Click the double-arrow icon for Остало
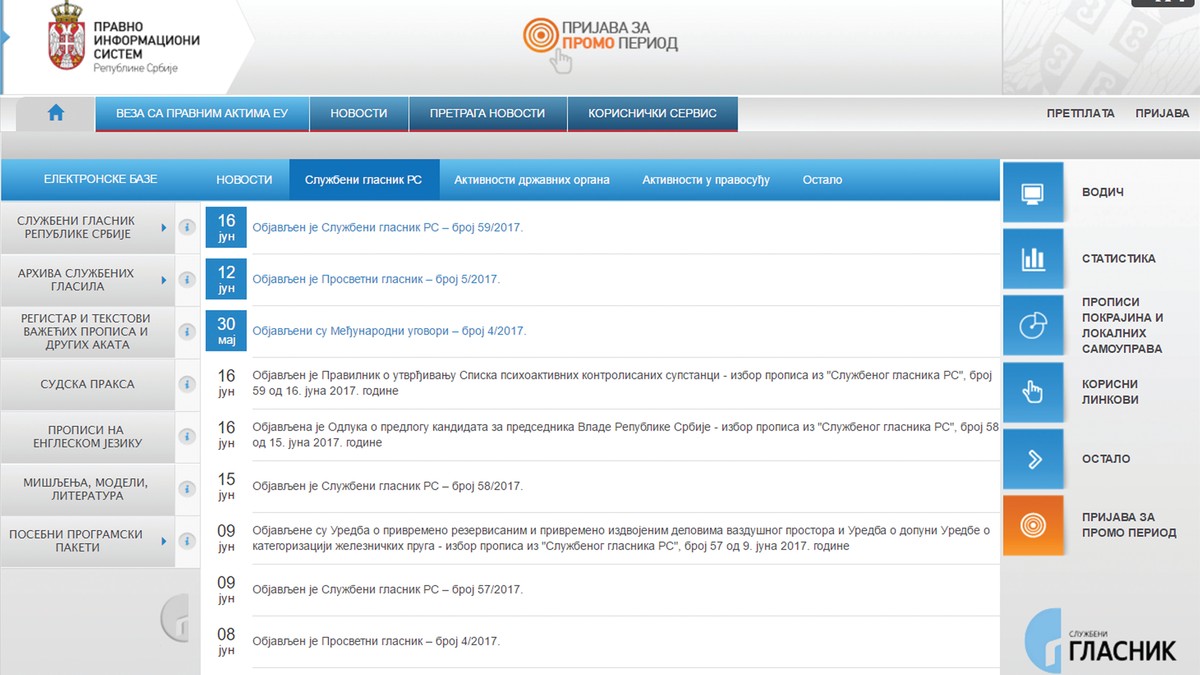Screen dimensions: 1200x675 [x=1034, y=458]
